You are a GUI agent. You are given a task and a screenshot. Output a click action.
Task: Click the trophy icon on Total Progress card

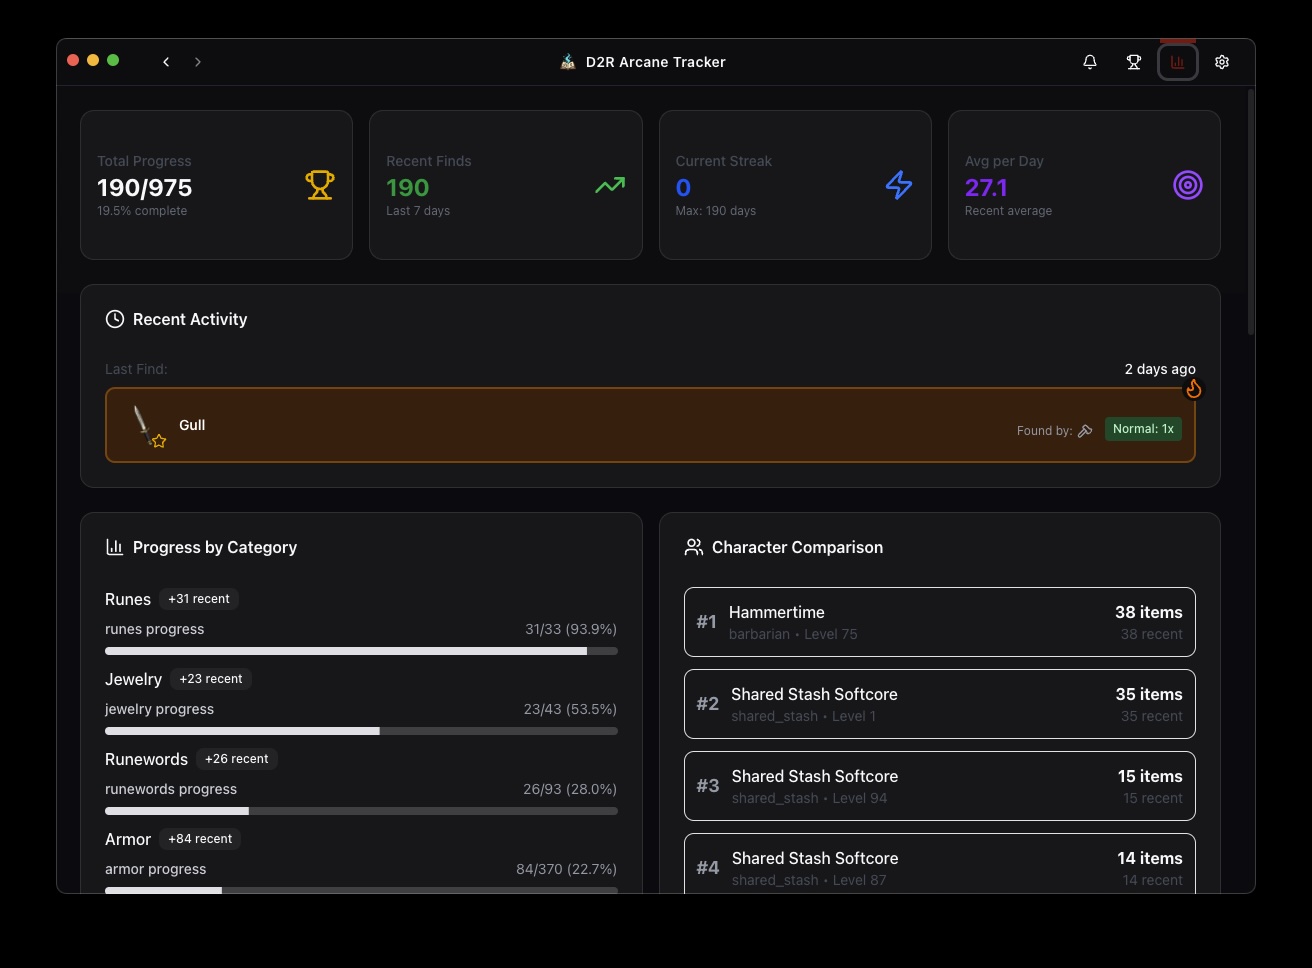click(320, 185)
